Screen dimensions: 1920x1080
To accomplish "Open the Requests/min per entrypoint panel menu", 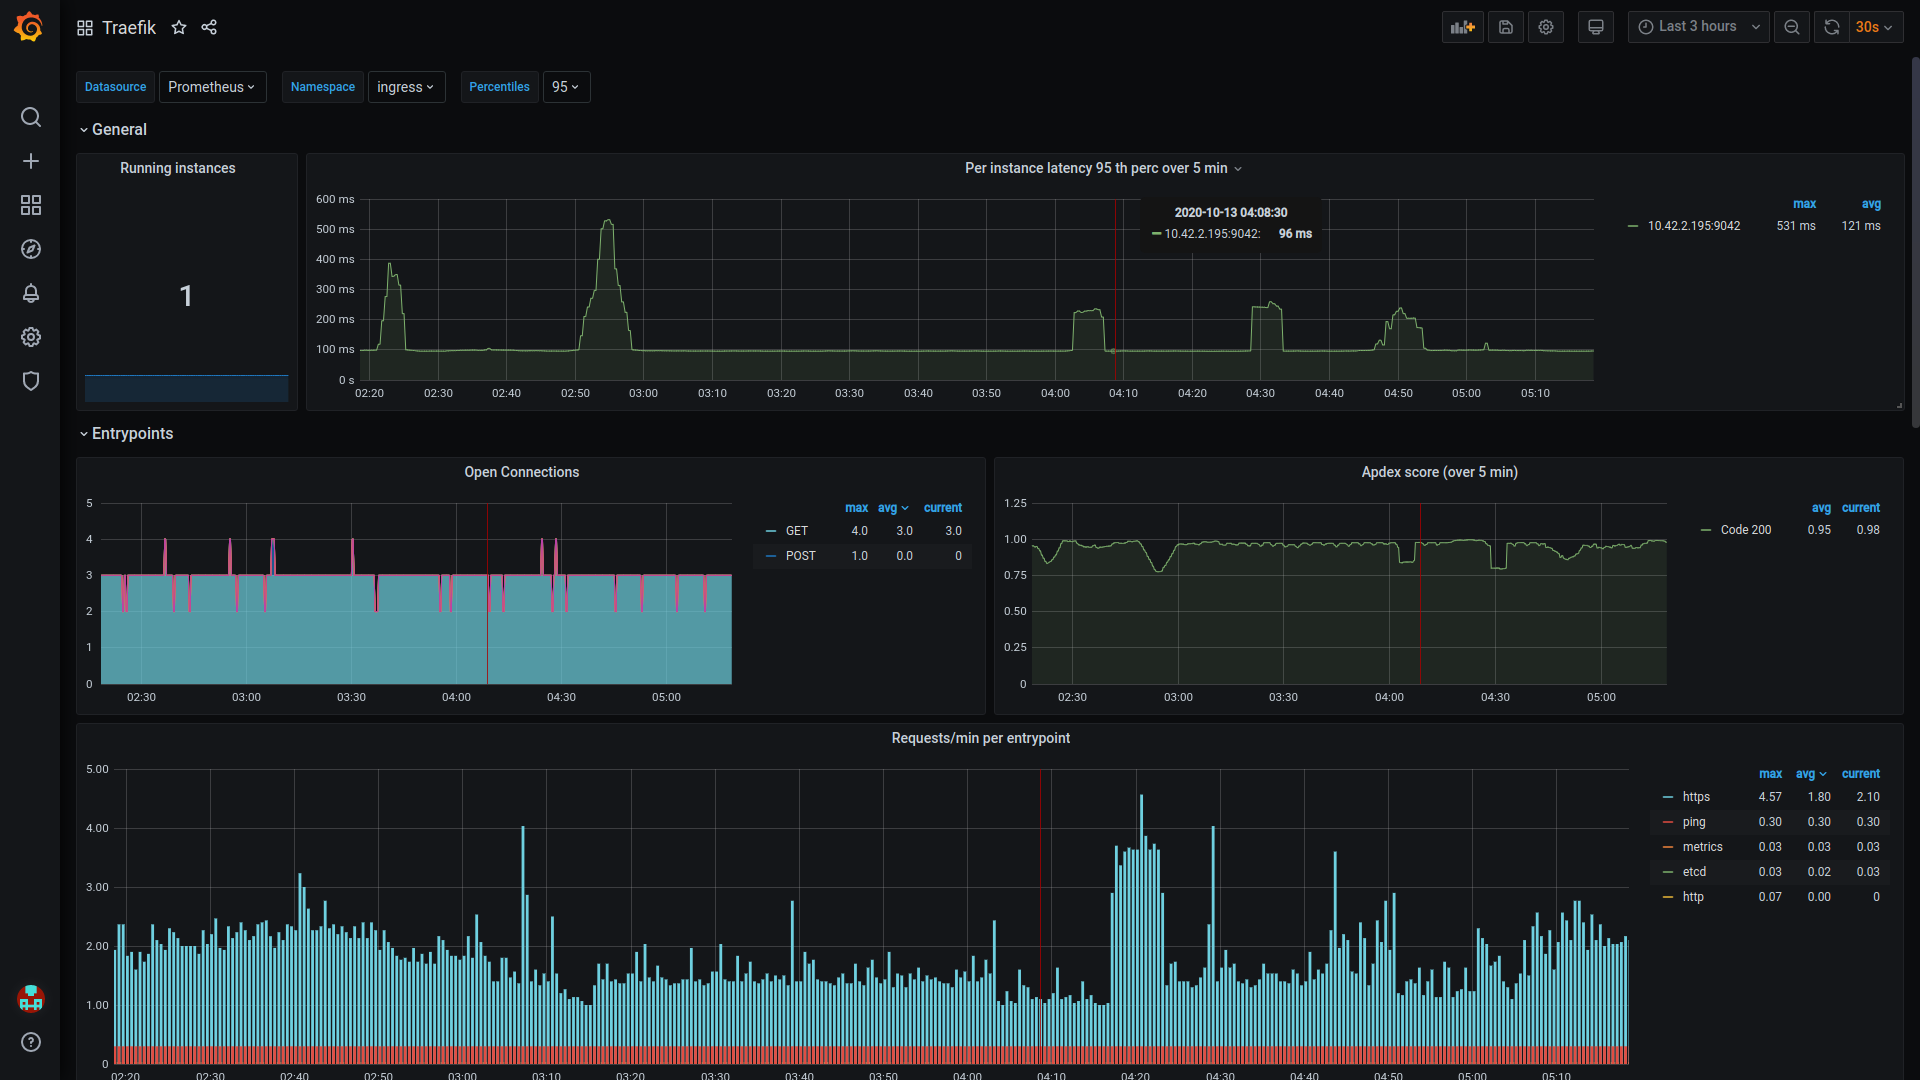I will 980,738.
